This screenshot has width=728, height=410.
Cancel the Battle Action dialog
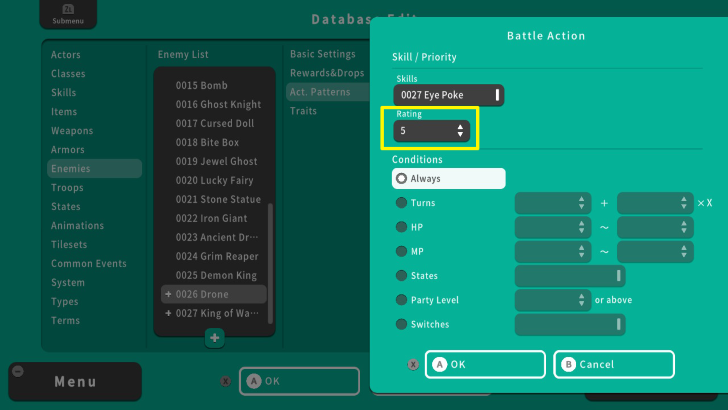coord(614,364)
